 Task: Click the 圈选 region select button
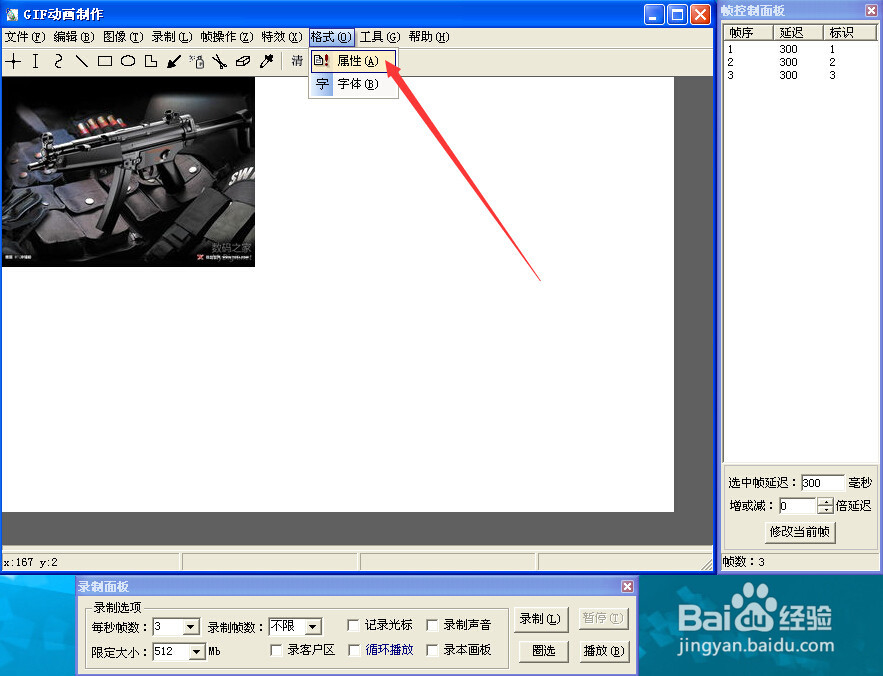(x=543, y=651)
